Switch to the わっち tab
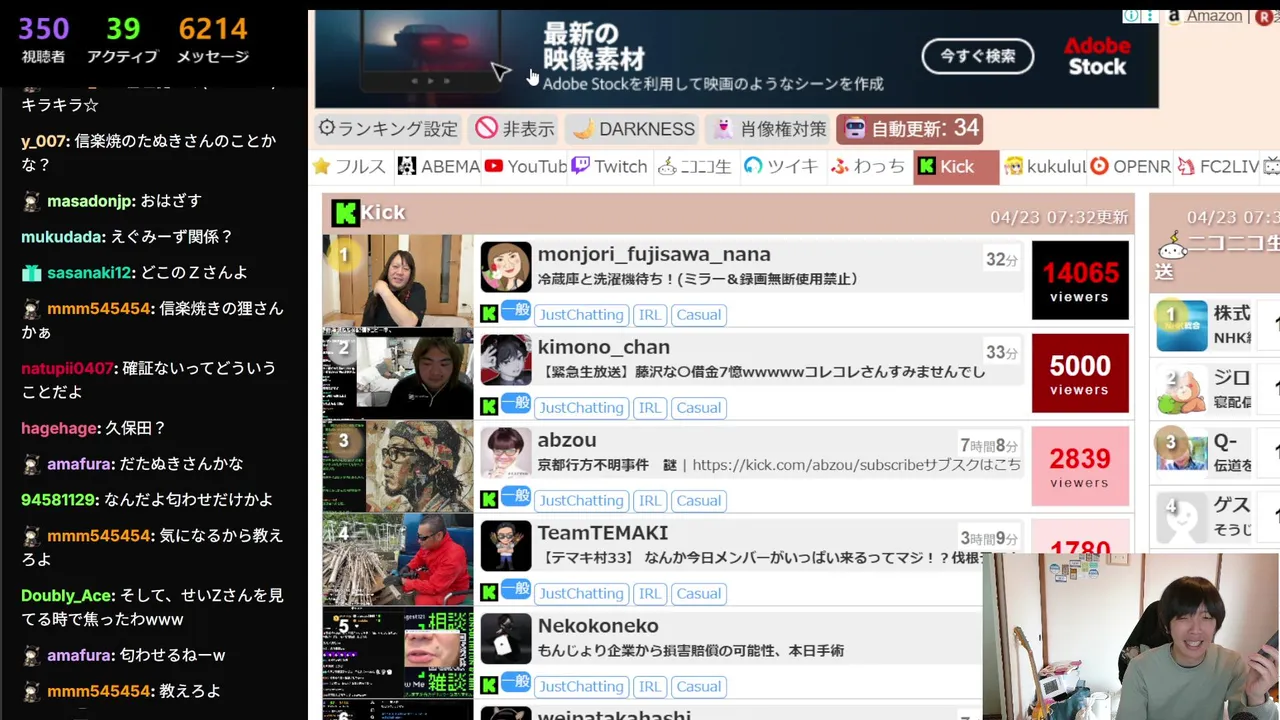The image size is (1280, 720). 868,167
